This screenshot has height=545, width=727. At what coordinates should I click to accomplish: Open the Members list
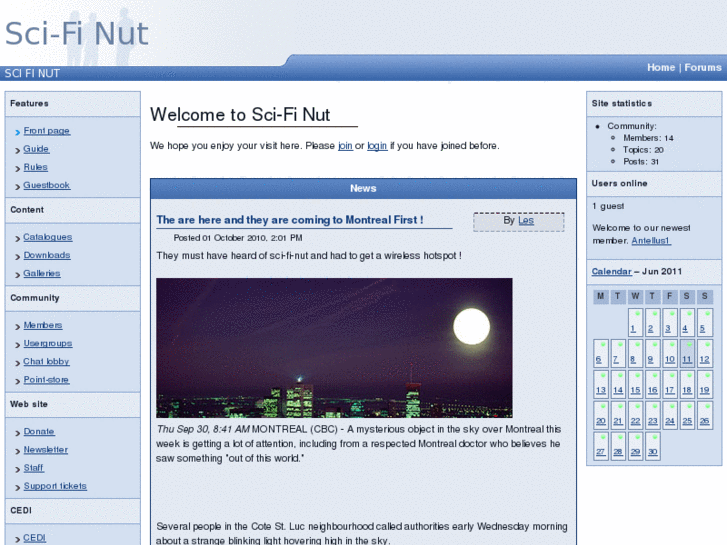pos(42,325)
